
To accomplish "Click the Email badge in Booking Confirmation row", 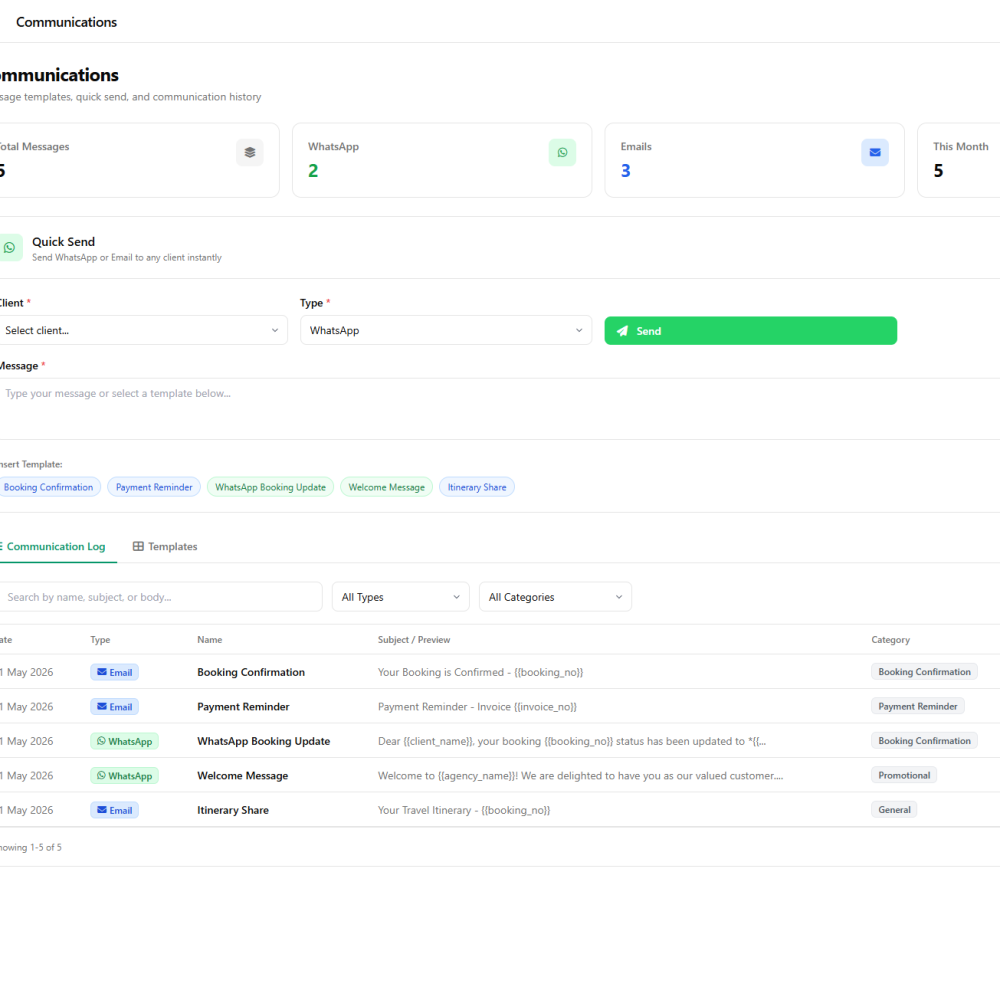I will pyautogui.click(x=114, y=672).
